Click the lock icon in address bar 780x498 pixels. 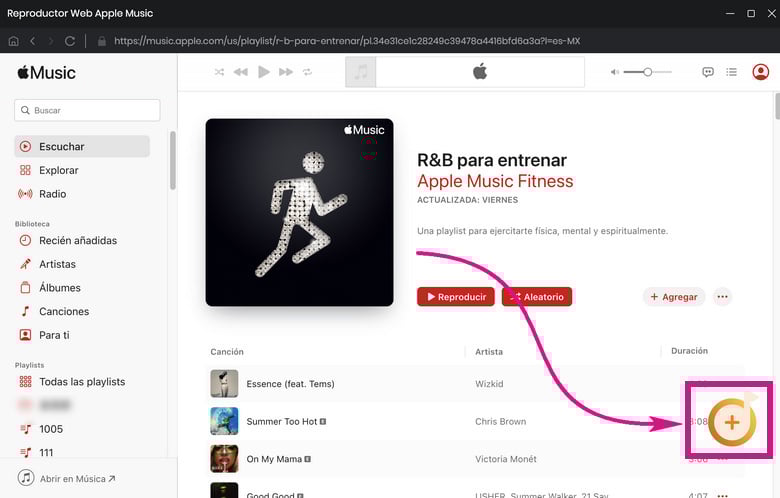coord(101,41)
